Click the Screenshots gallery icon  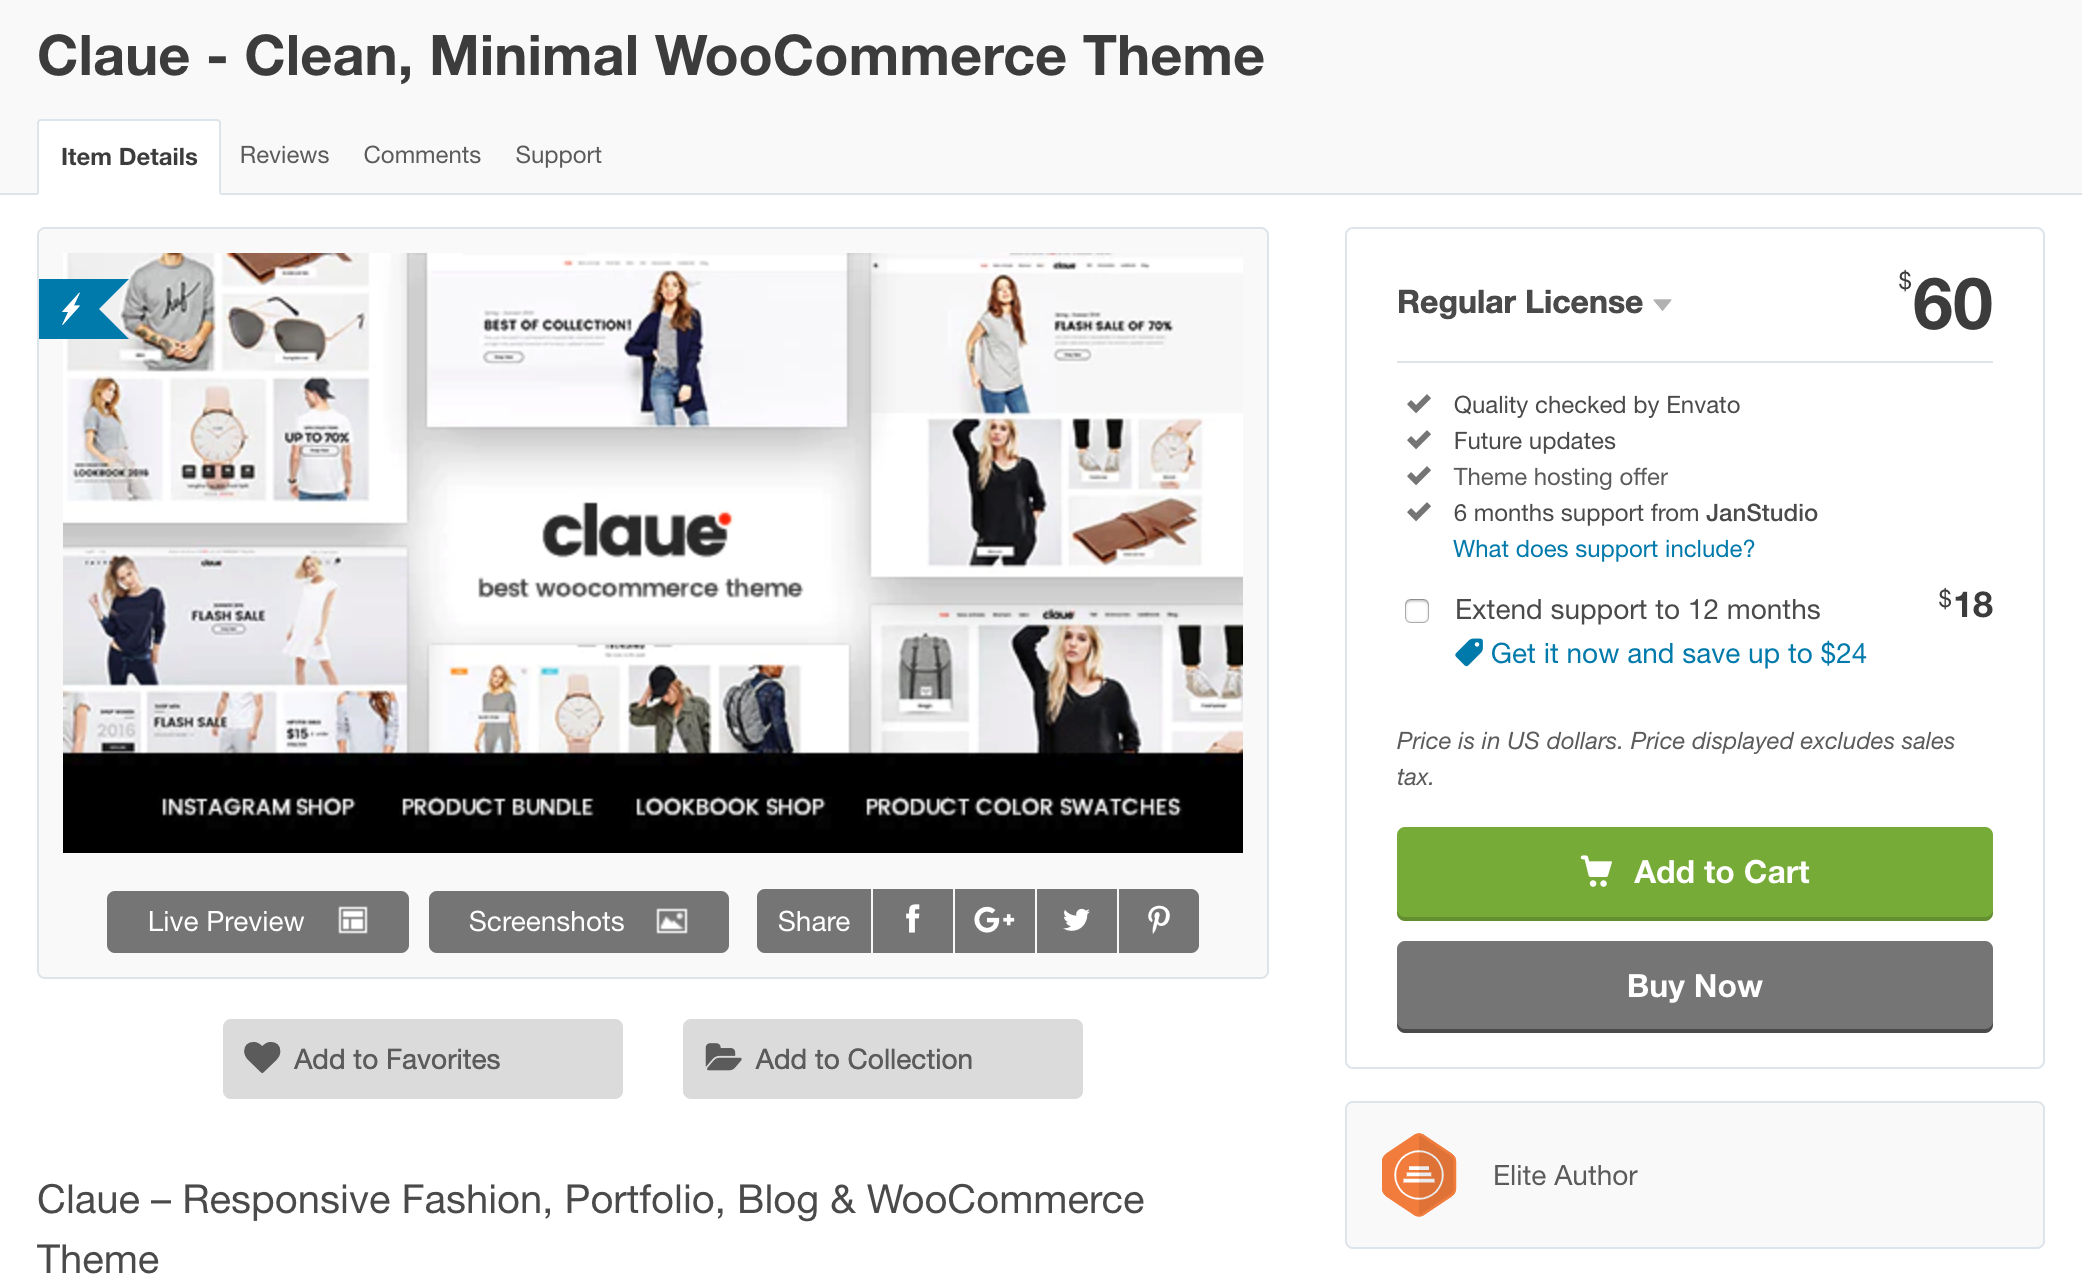(x=672, y=918)
